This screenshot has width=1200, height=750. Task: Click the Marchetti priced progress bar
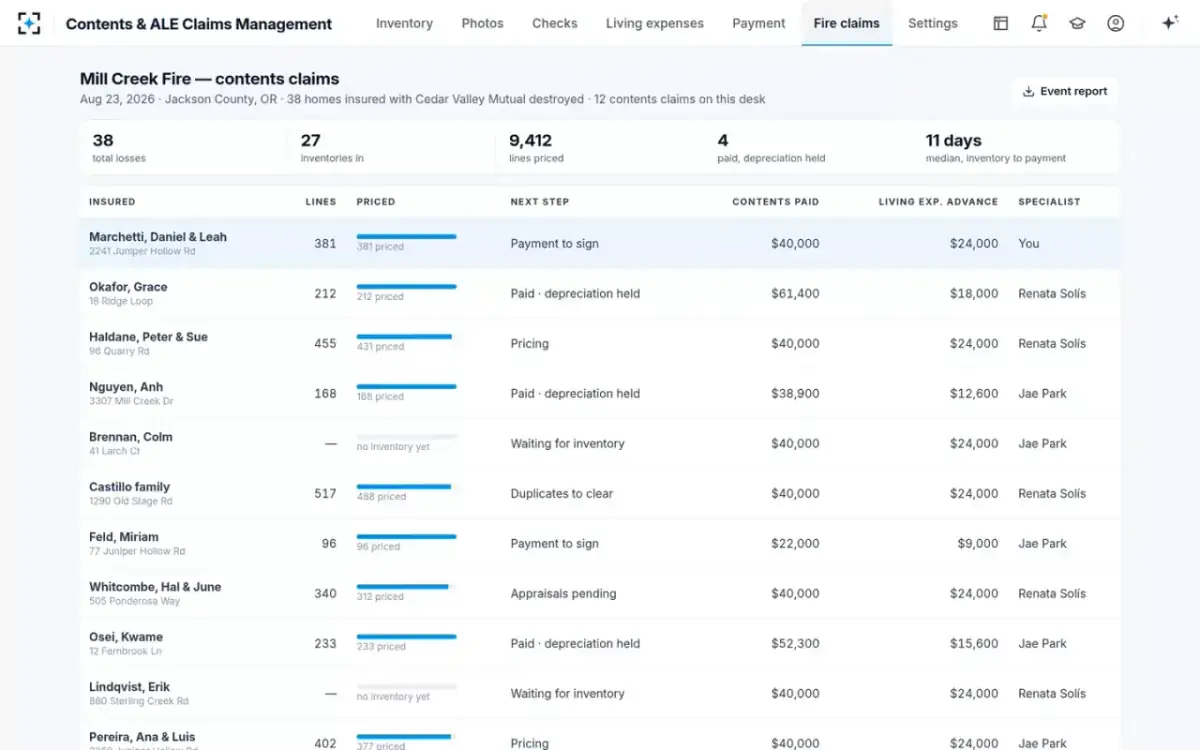406,237
